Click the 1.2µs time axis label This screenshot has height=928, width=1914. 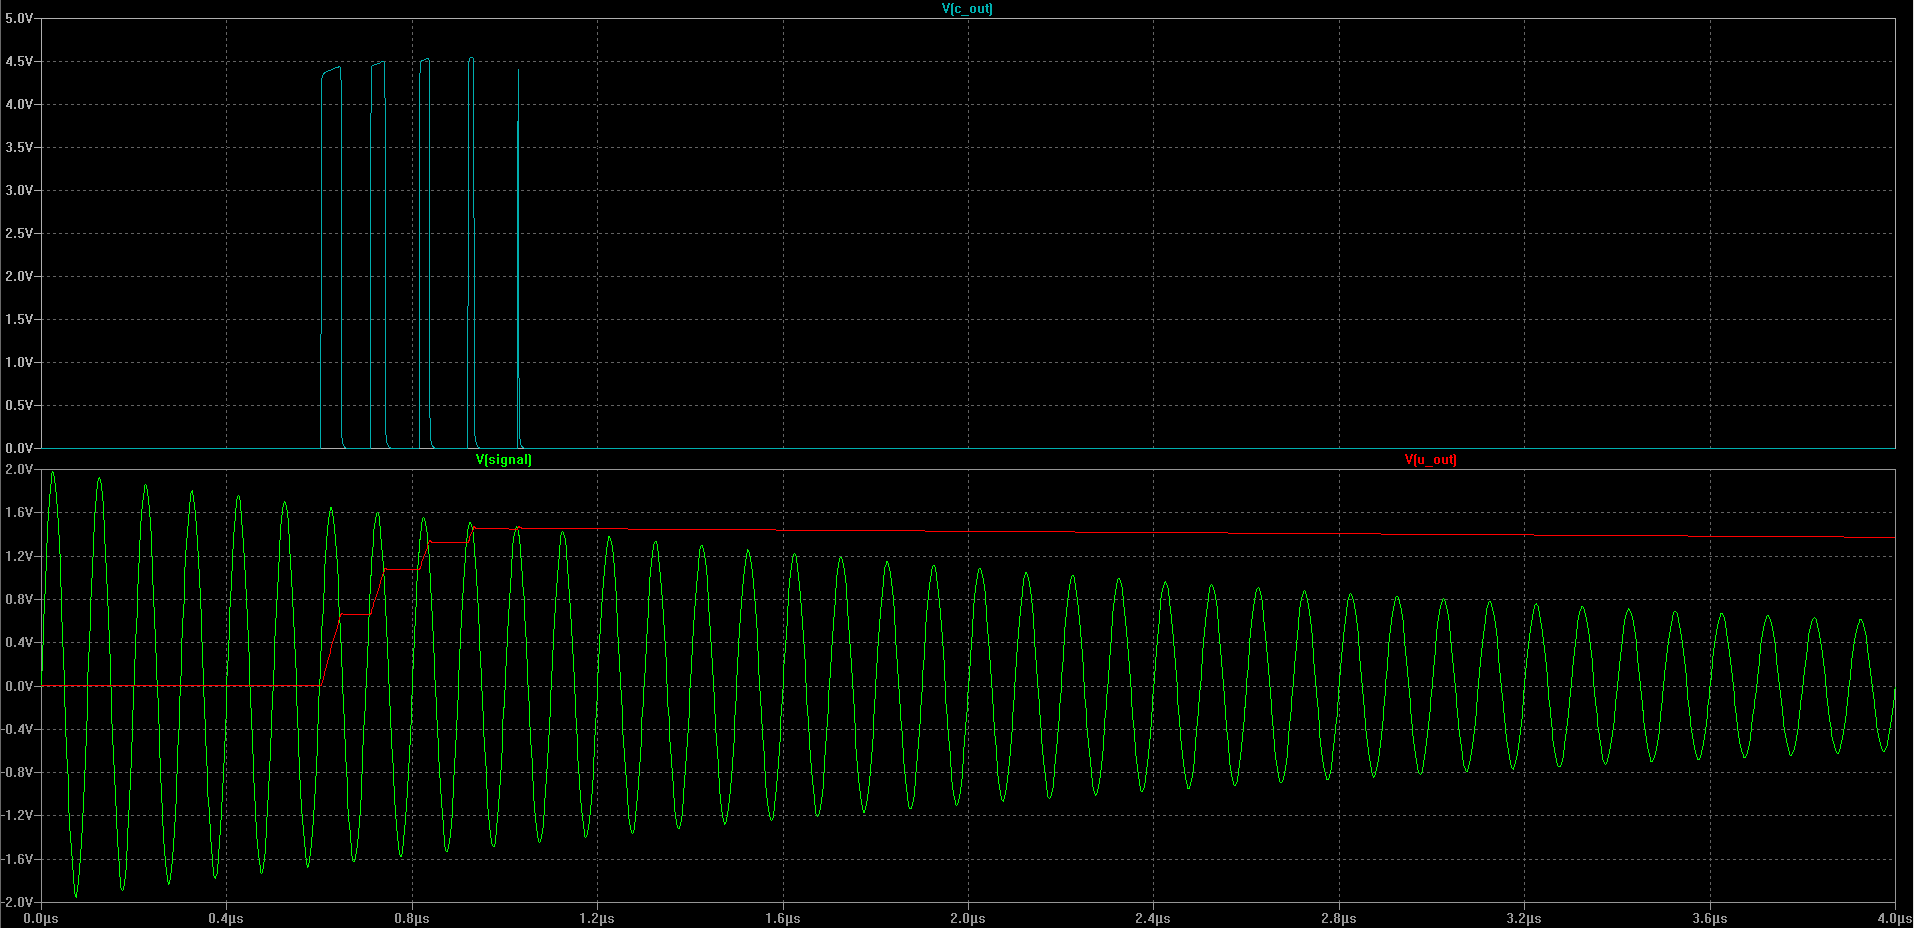point(597,918)
